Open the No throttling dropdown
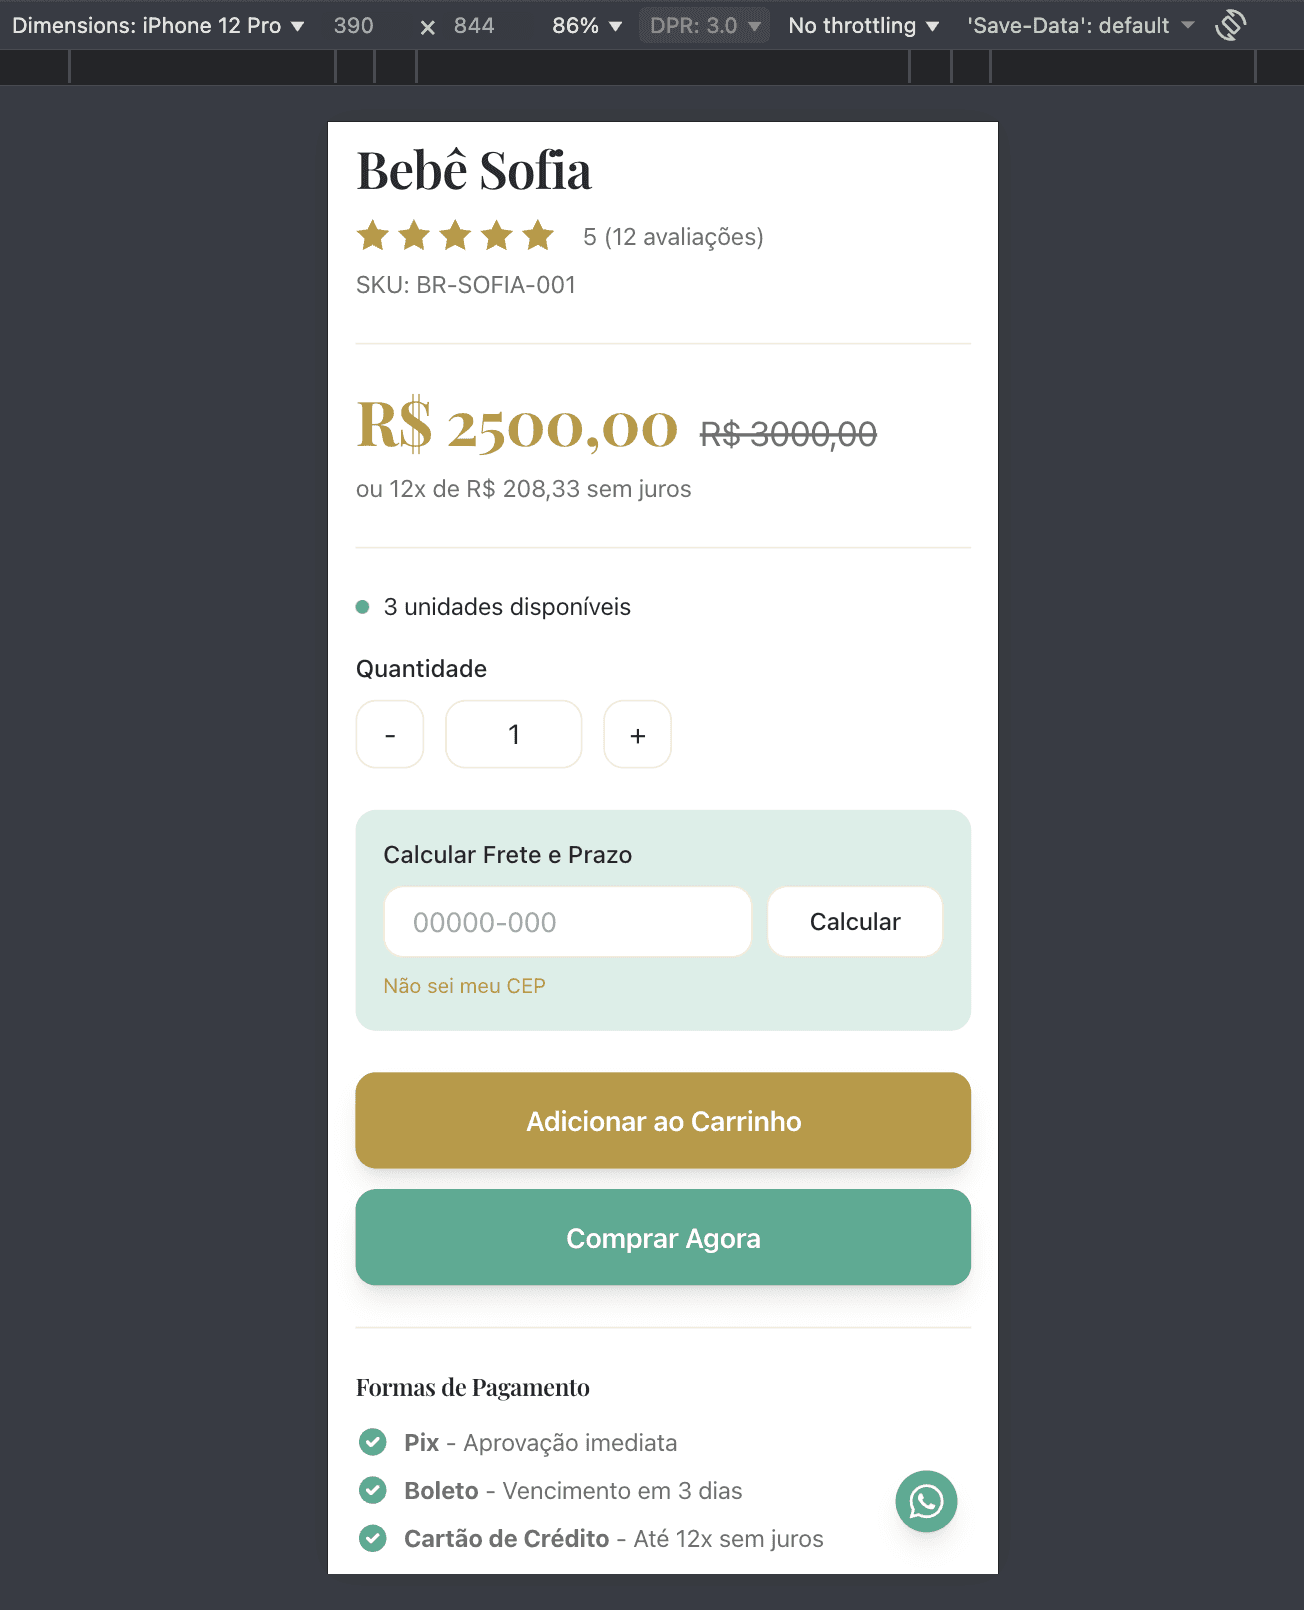The height and width of the screenshot is (1610, 1304). click(863, 26)
